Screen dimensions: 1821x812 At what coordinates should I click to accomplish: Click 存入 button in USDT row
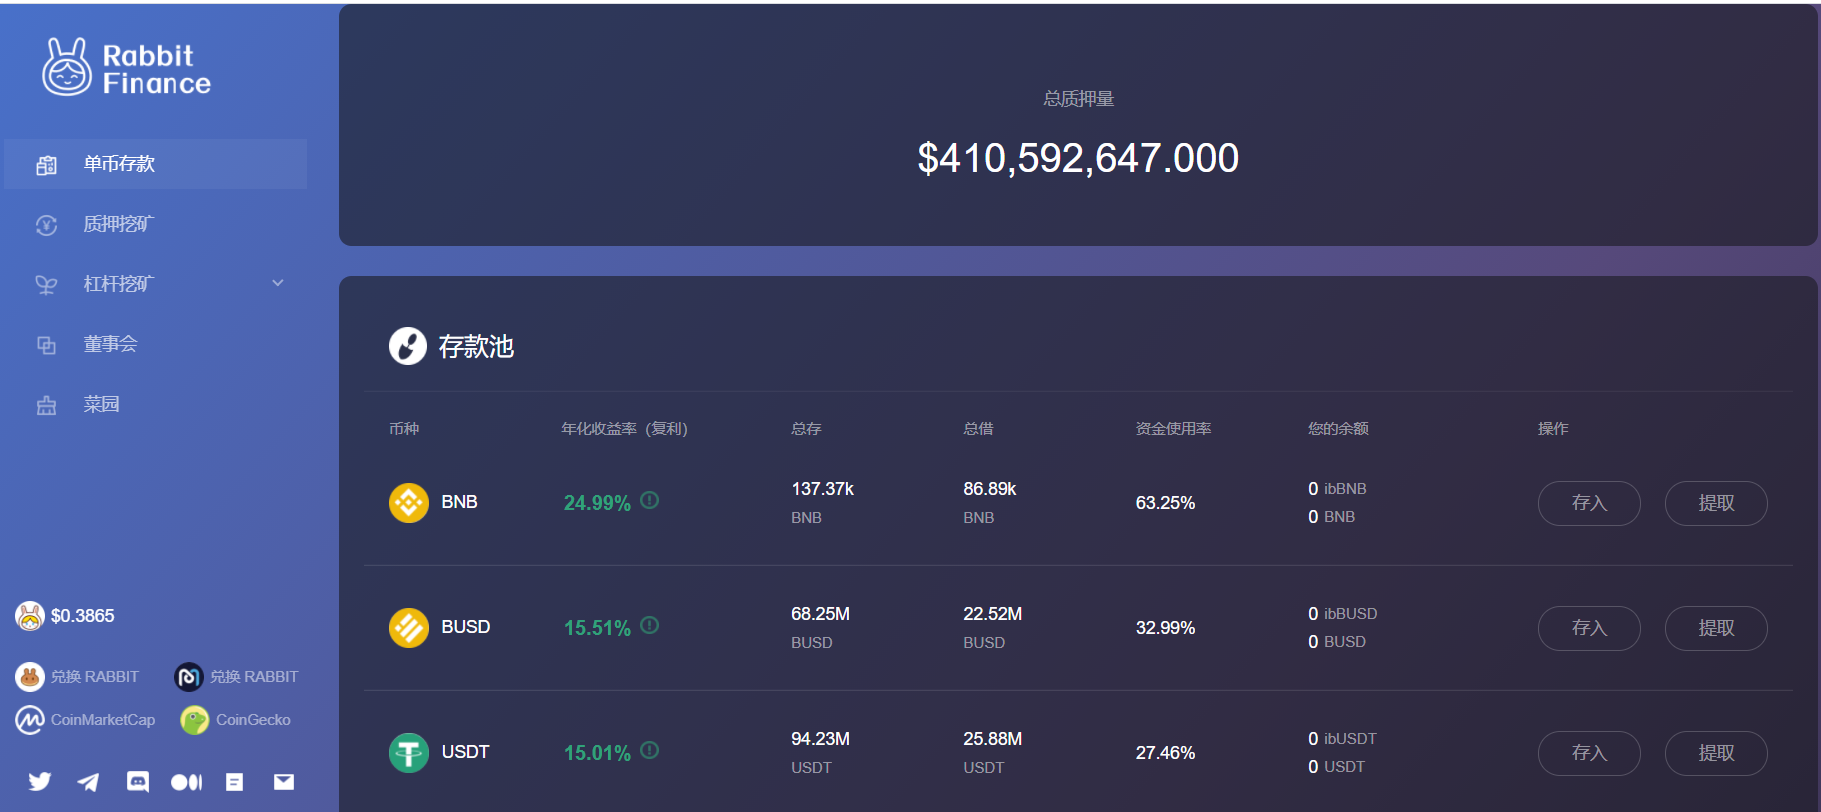pyautogui.click(x=1589, y=753)
